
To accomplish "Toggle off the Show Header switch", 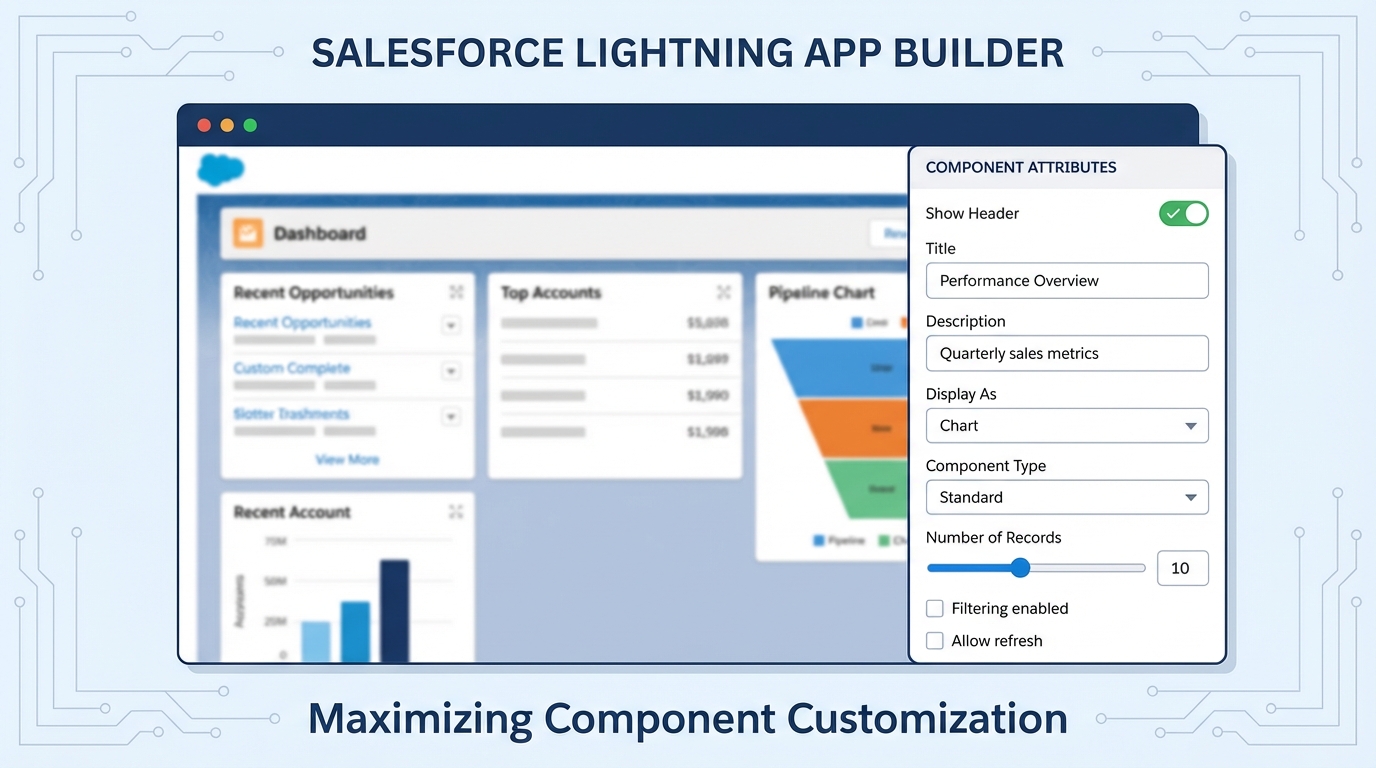I will (x=1183, y=213).
